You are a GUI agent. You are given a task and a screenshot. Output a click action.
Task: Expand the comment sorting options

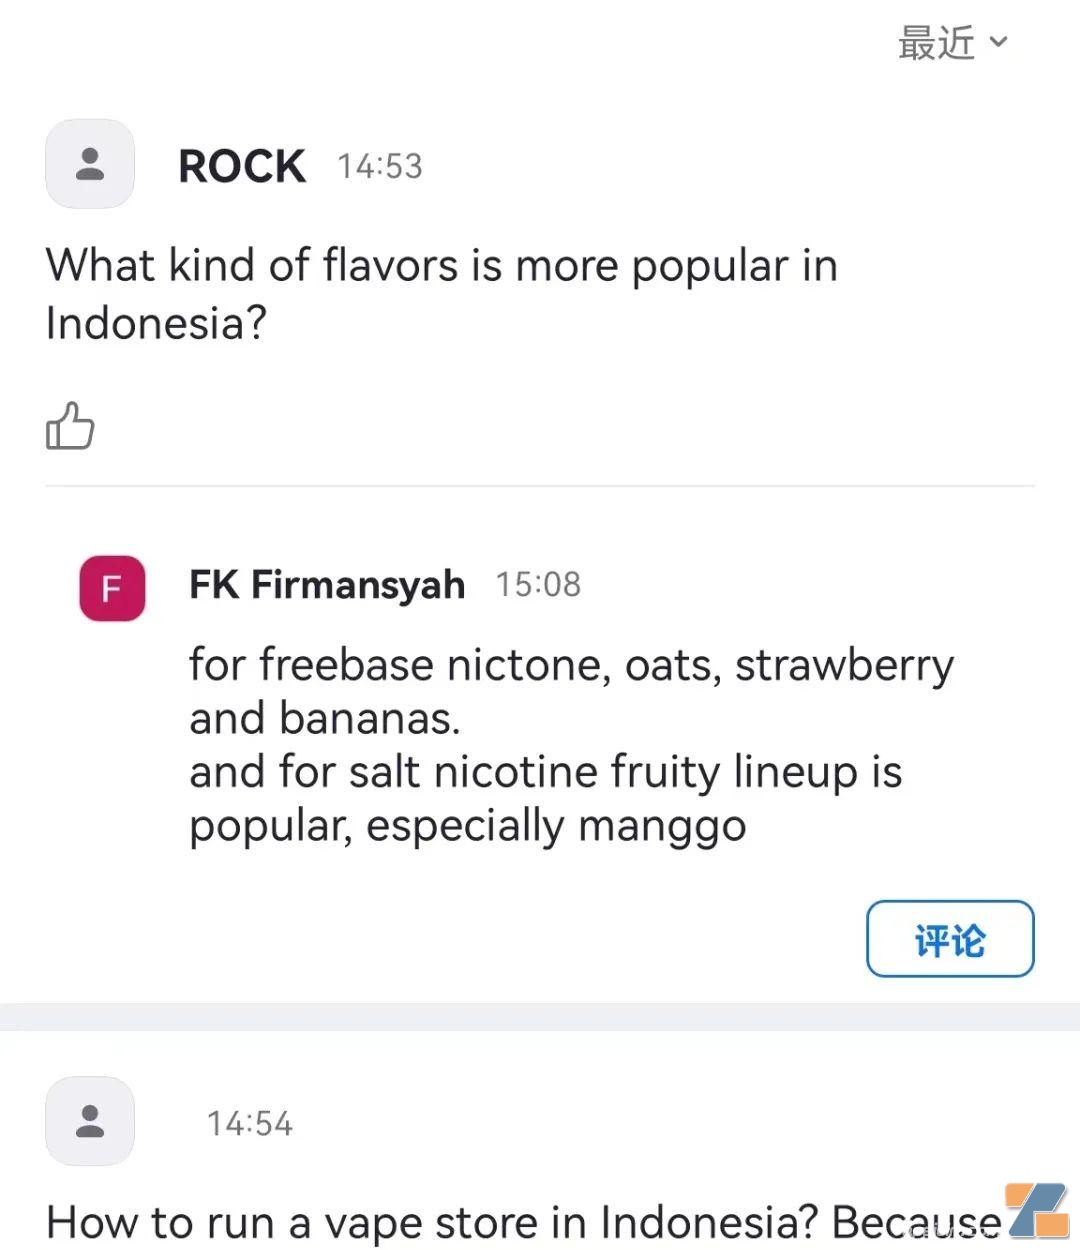click(x=950, y=42)
